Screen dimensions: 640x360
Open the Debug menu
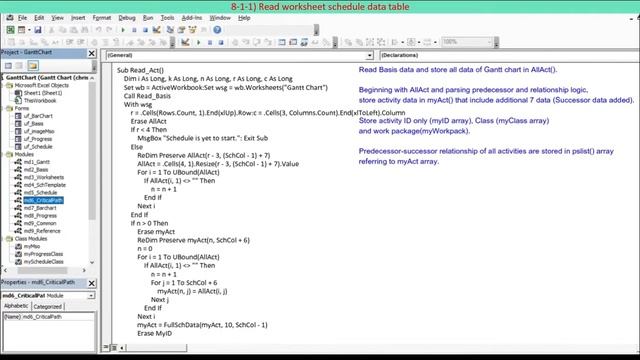click(x=127, y=18)
